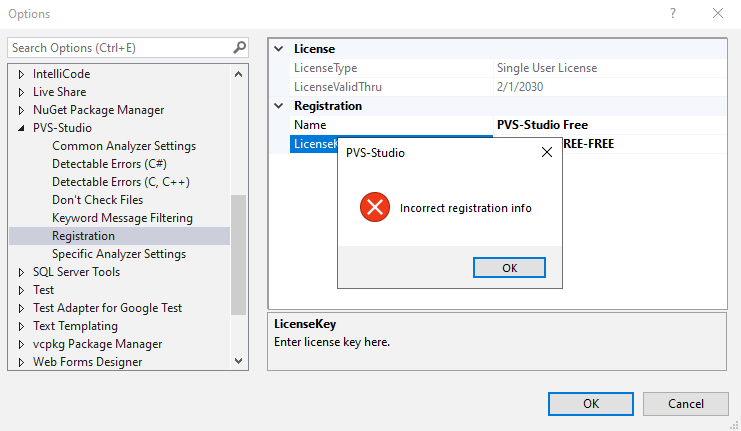The height and width of the screenshot is (431, 741).
Task: Open the Options help question mark
Action: (x=673, y=13)
